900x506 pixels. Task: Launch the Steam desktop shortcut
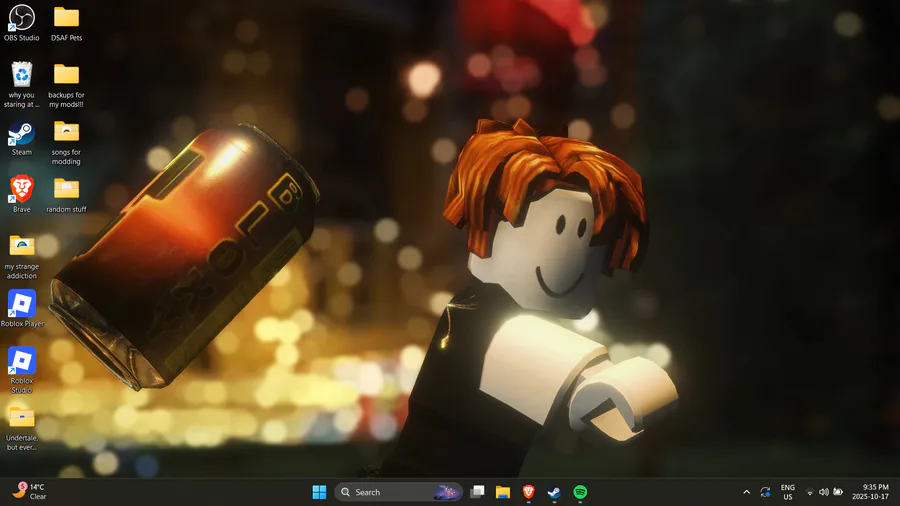click(22, 138)
